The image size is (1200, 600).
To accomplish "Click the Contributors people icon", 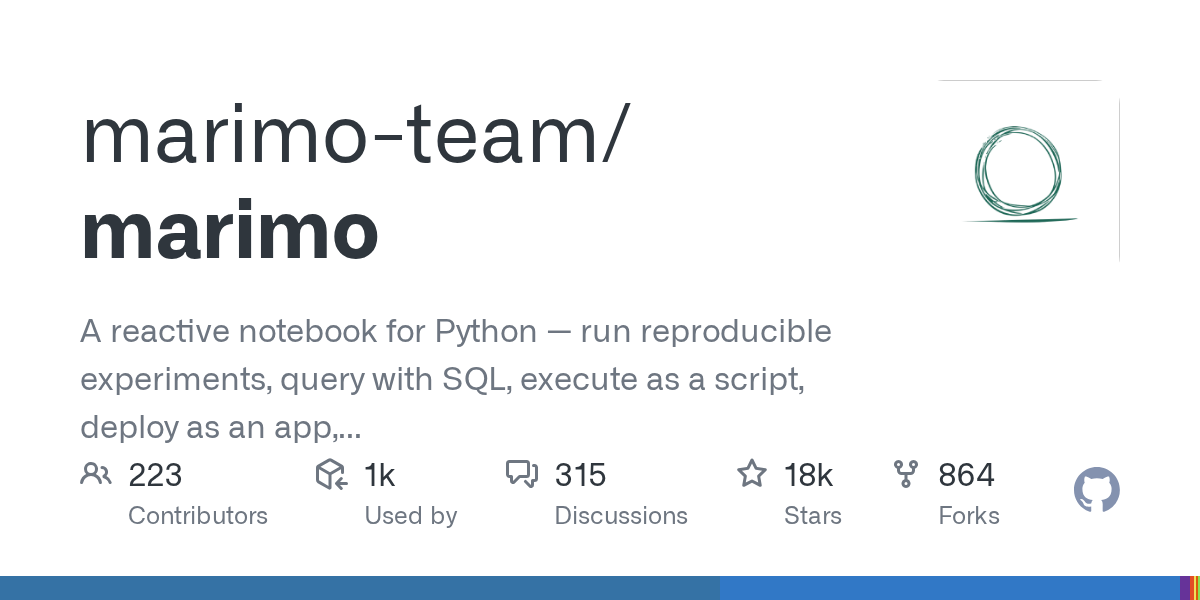I will (96, 474).
